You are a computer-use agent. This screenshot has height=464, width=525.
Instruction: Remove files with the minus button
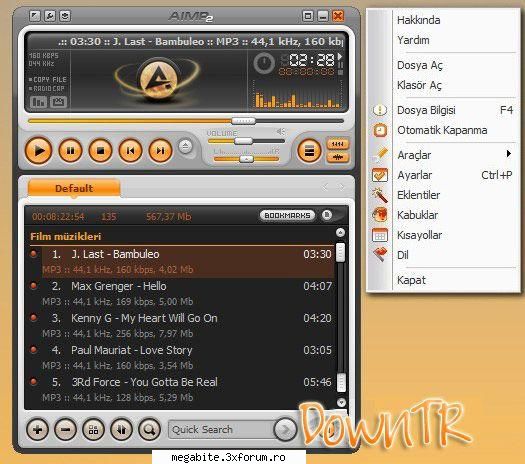65,429
